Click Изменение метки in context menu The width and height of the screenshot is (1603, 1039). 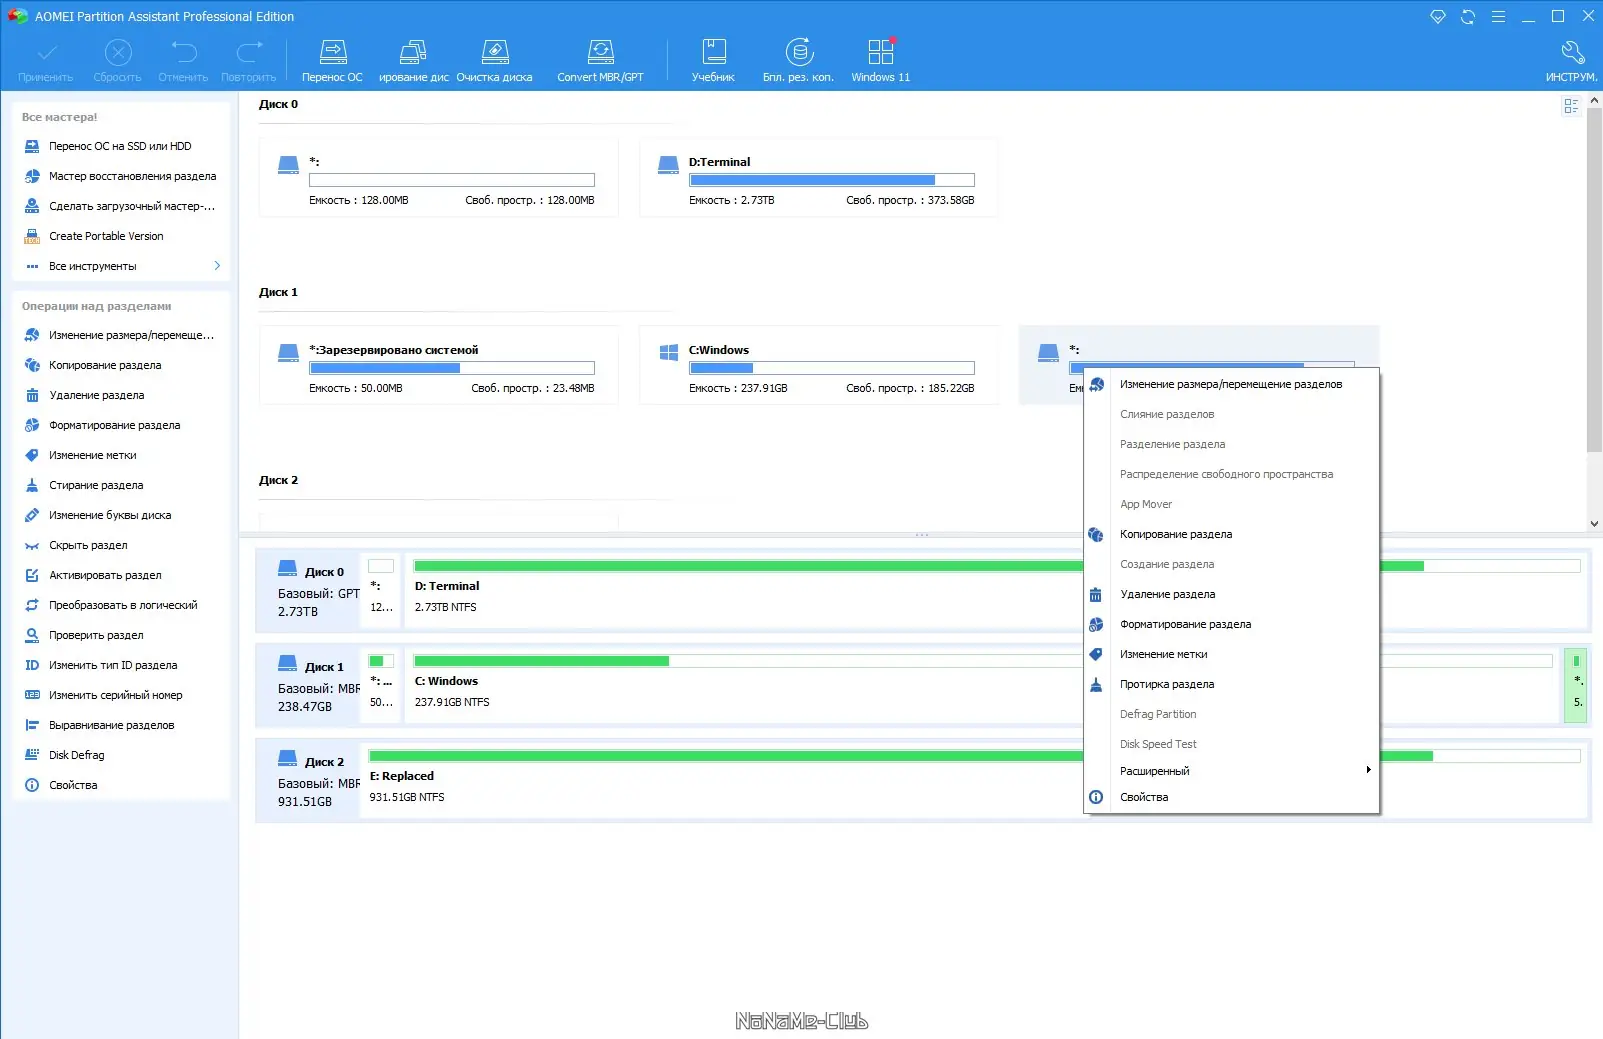1232,654
